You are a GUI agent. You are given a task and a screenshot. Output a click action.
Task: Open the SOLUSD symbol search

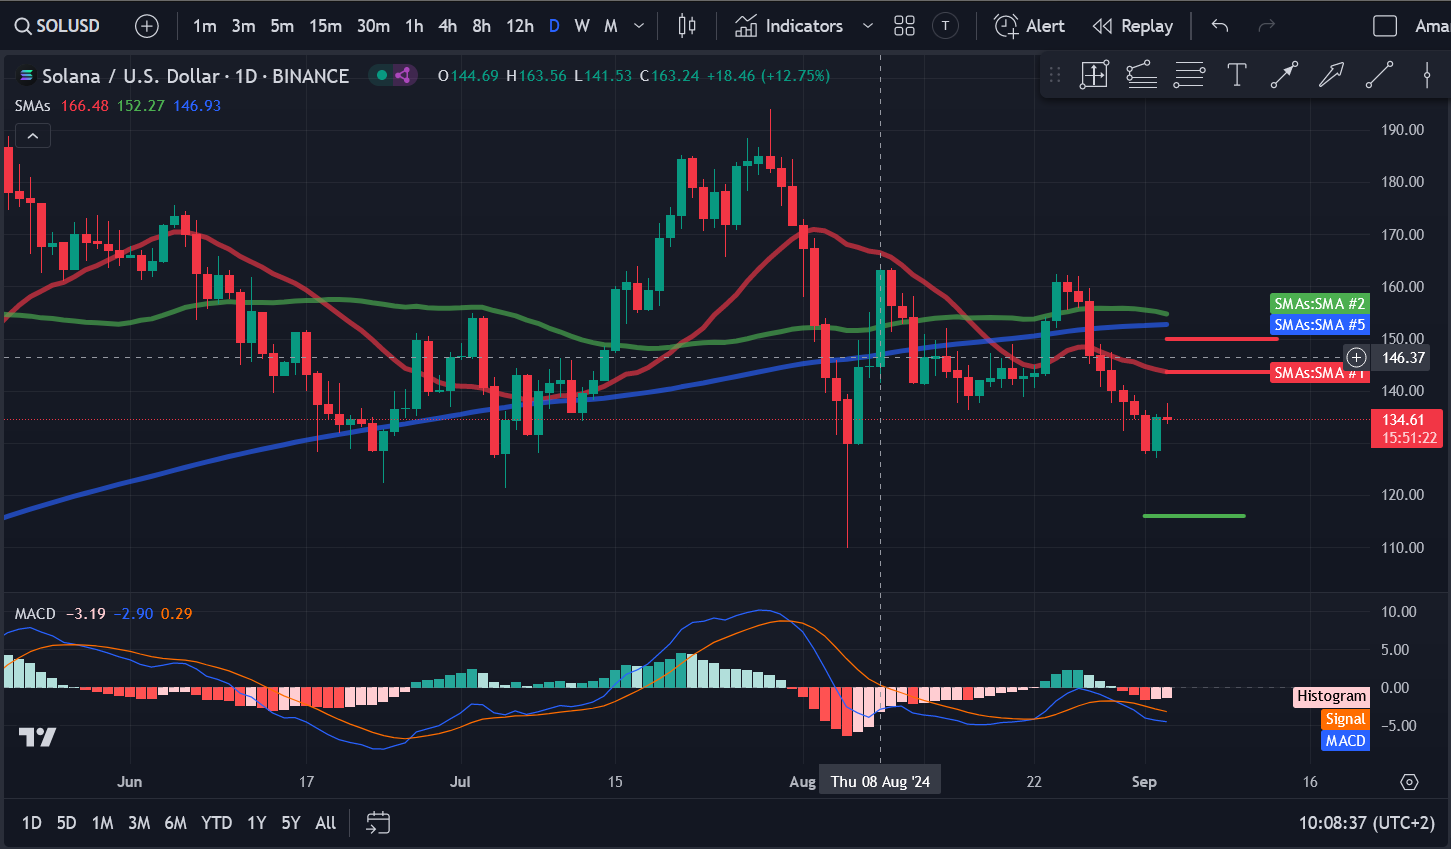[x=58, y=26]
